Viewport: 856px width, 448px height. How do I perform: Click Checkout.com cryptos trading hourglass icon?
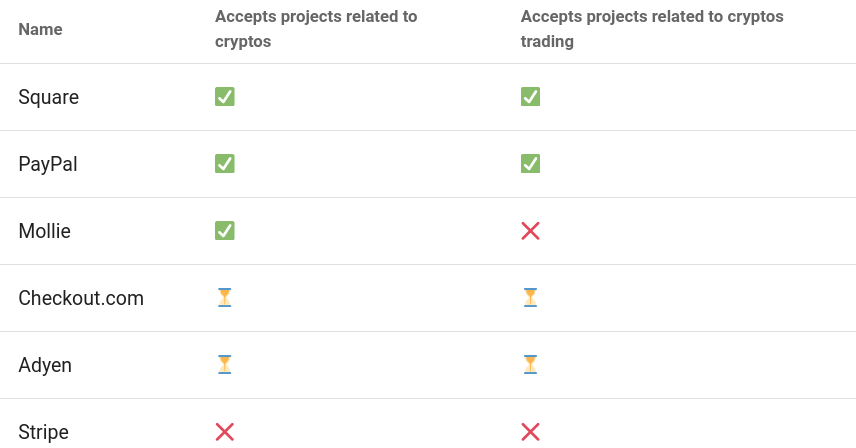tap(530, 298)
